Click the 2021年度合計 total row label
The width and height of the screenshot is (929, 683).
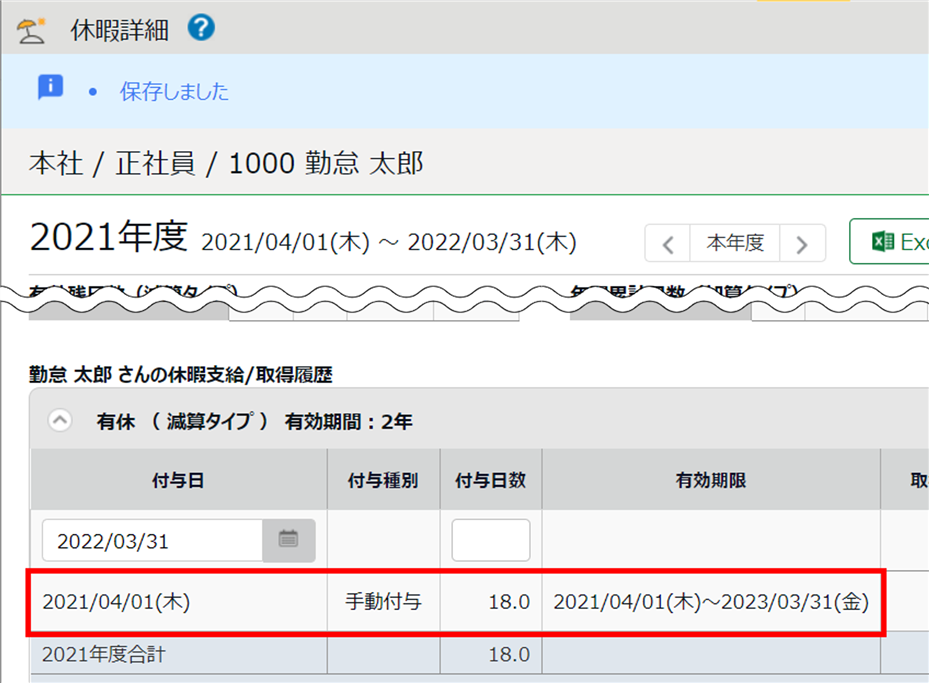click(x=103, y=655)
